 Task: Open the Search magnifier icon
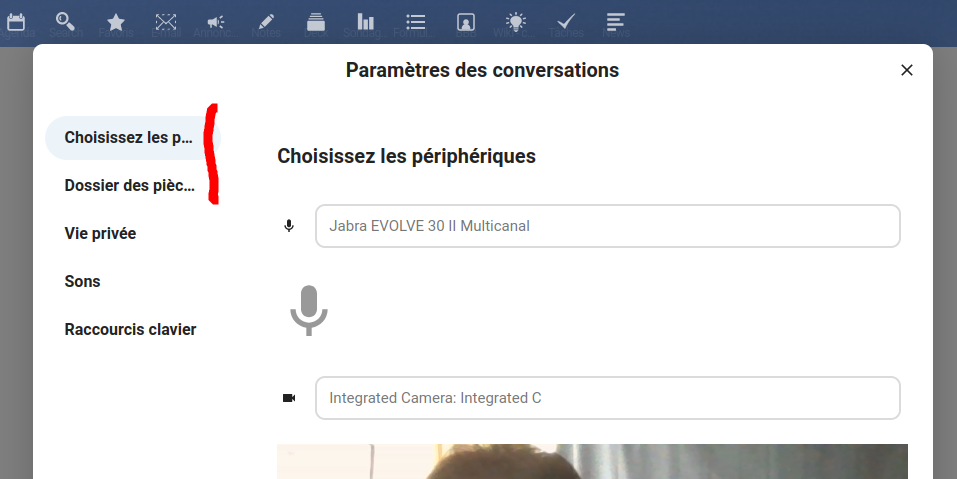pos(65,21)
